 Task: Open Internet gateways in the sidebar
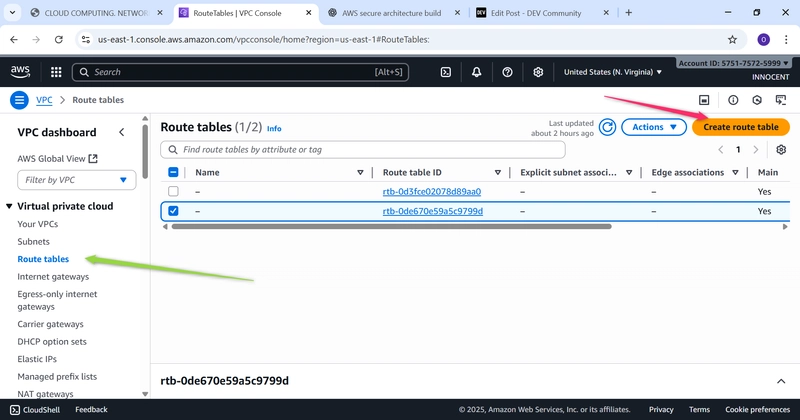coord(53,277)
